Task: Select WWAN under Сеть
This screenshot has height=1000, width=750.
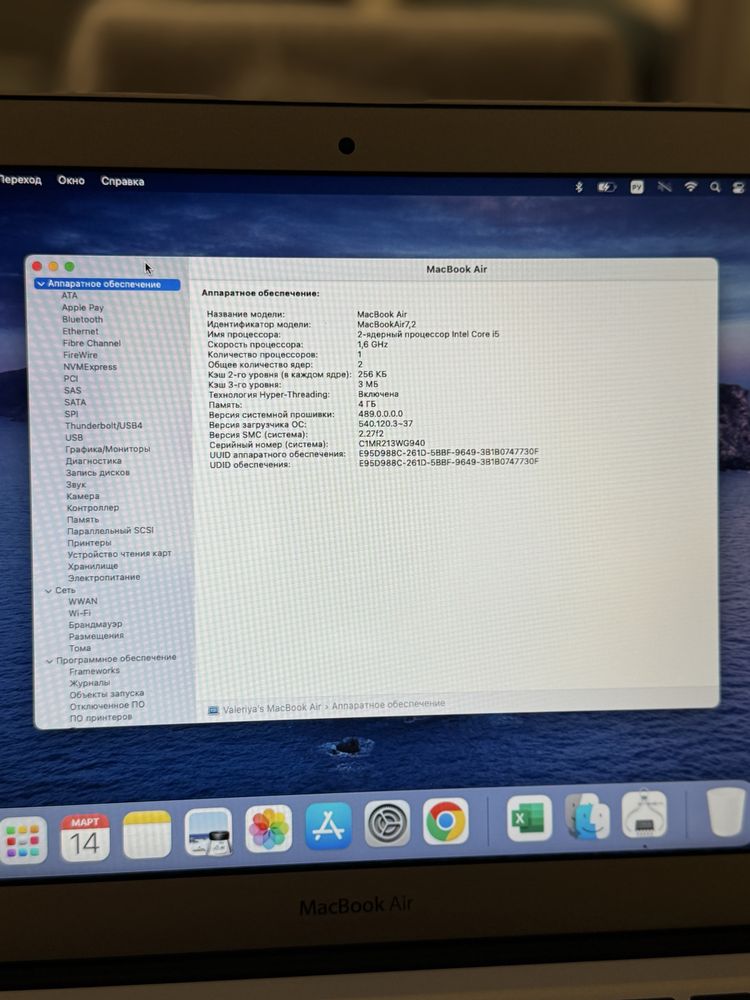Action: pos(84,601)
